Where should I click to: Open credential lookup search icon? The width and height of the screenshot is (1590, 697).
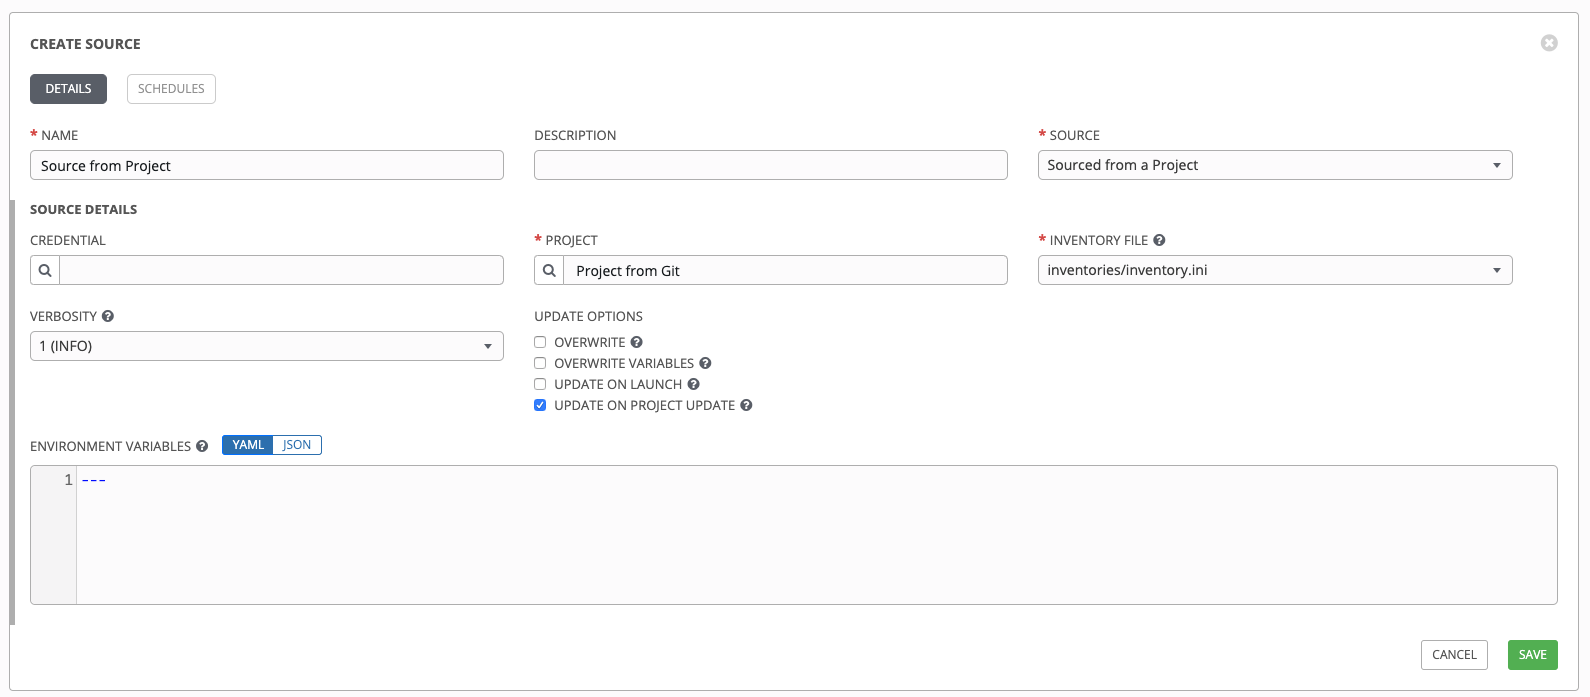pos(45,270)
